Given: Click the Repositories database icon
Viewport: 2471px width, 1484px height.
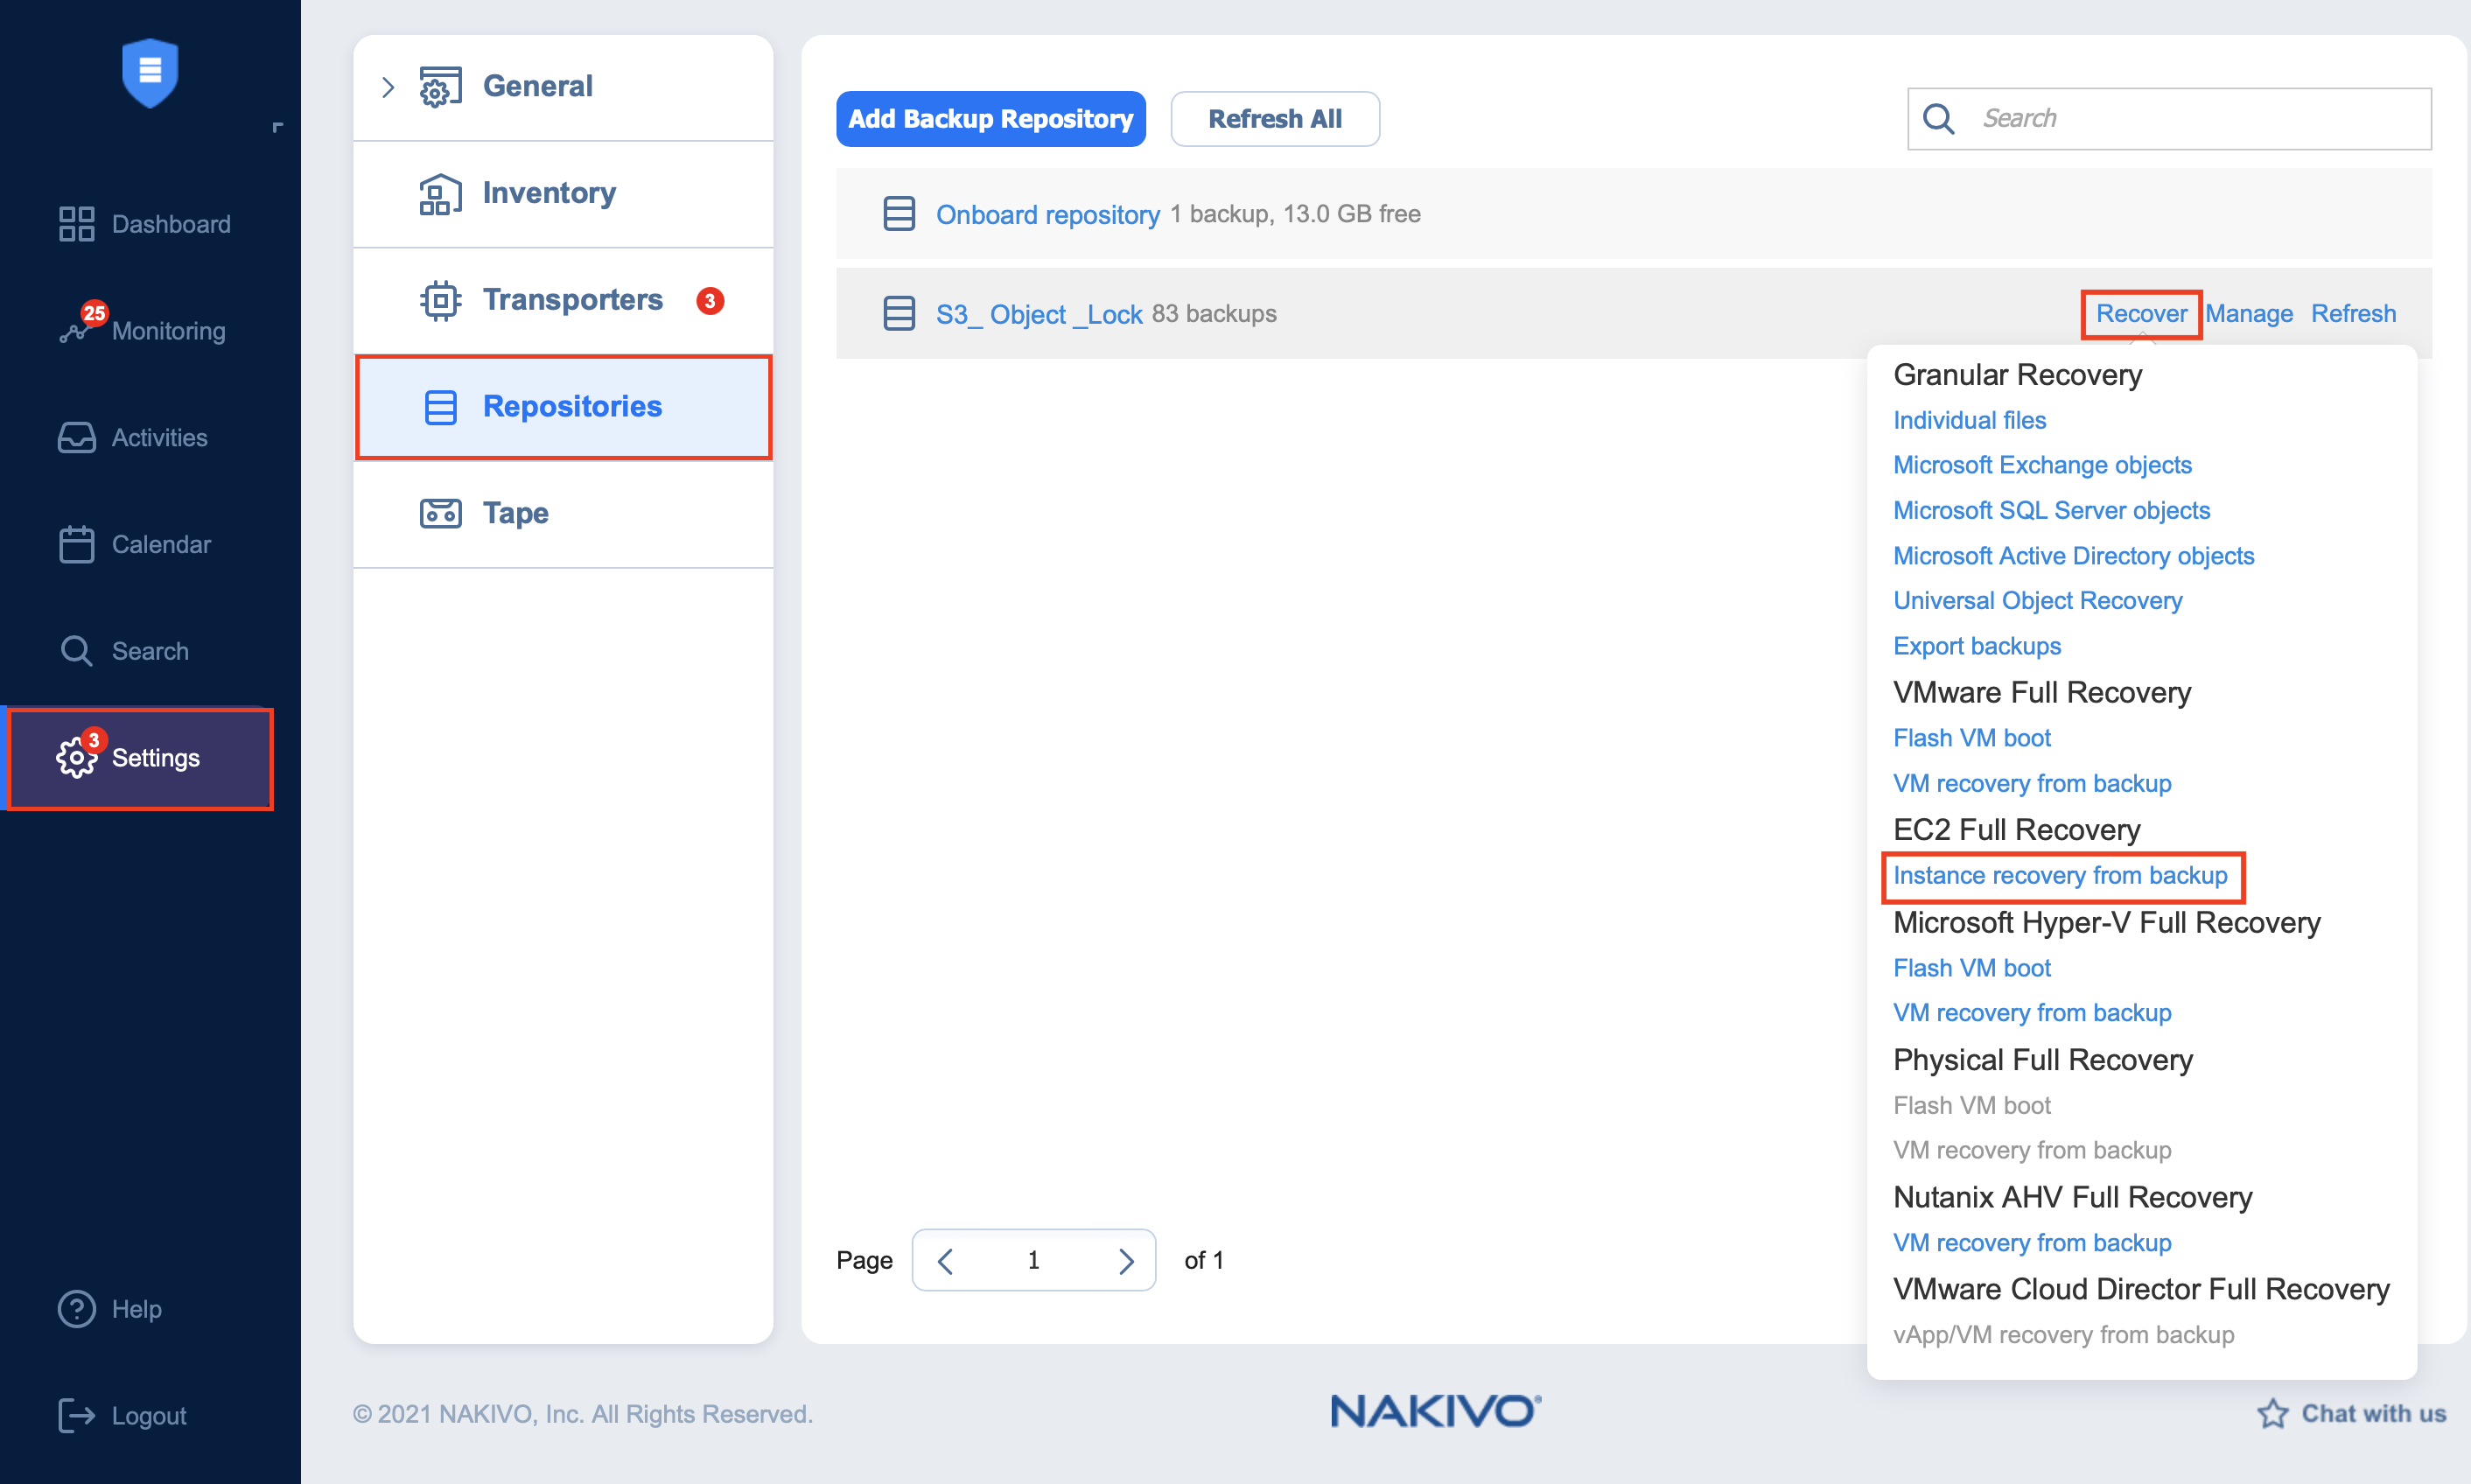Looking at the screenshot, I should click(440, 407).
